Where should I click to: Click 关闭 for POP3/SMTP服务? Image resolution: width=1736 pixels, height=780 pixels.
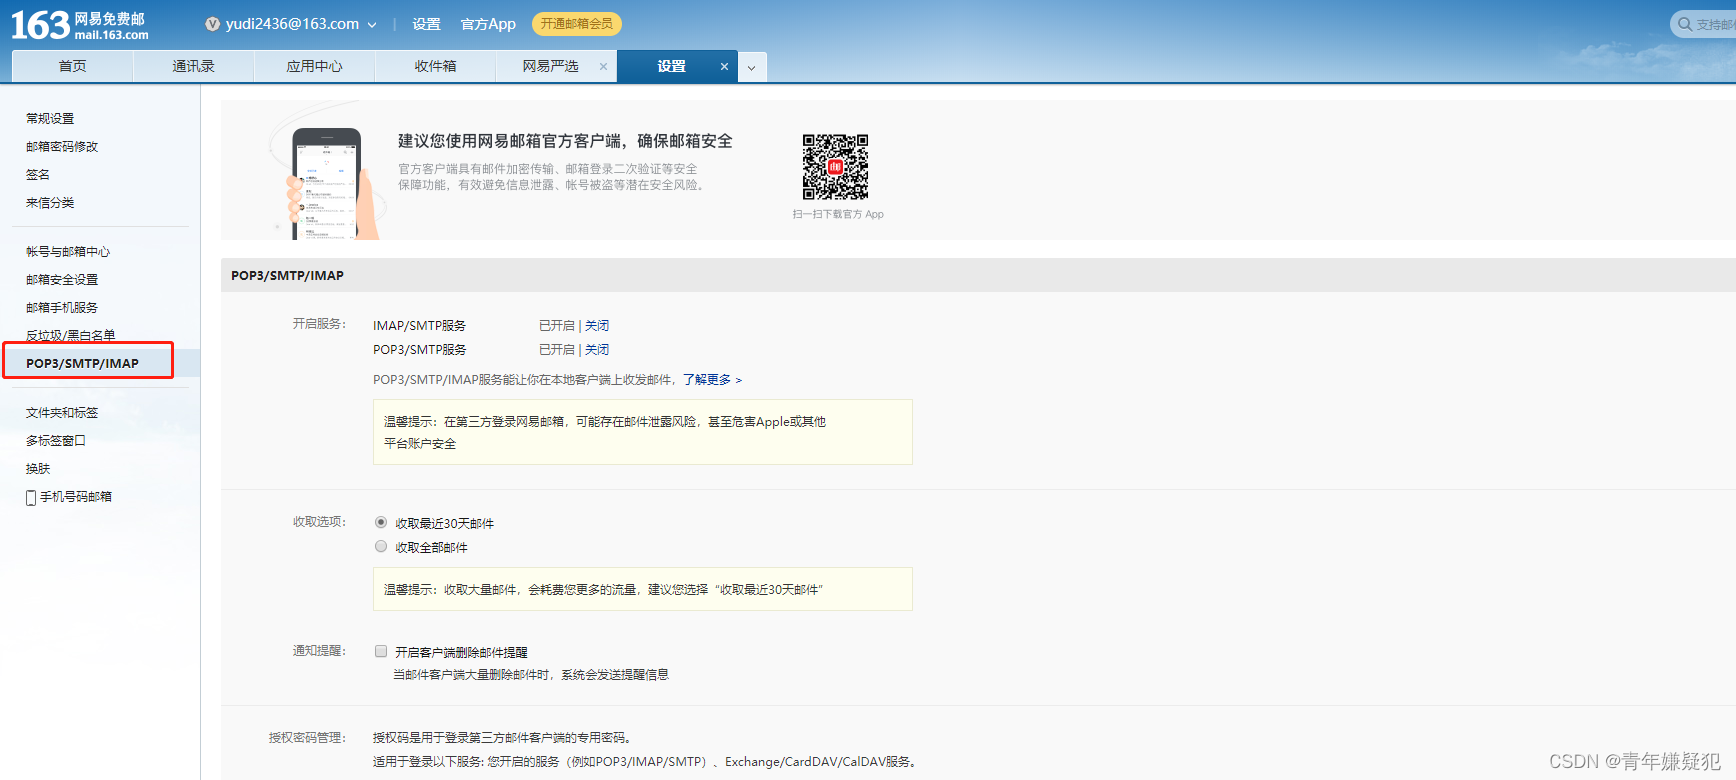[x=597, y=349]
